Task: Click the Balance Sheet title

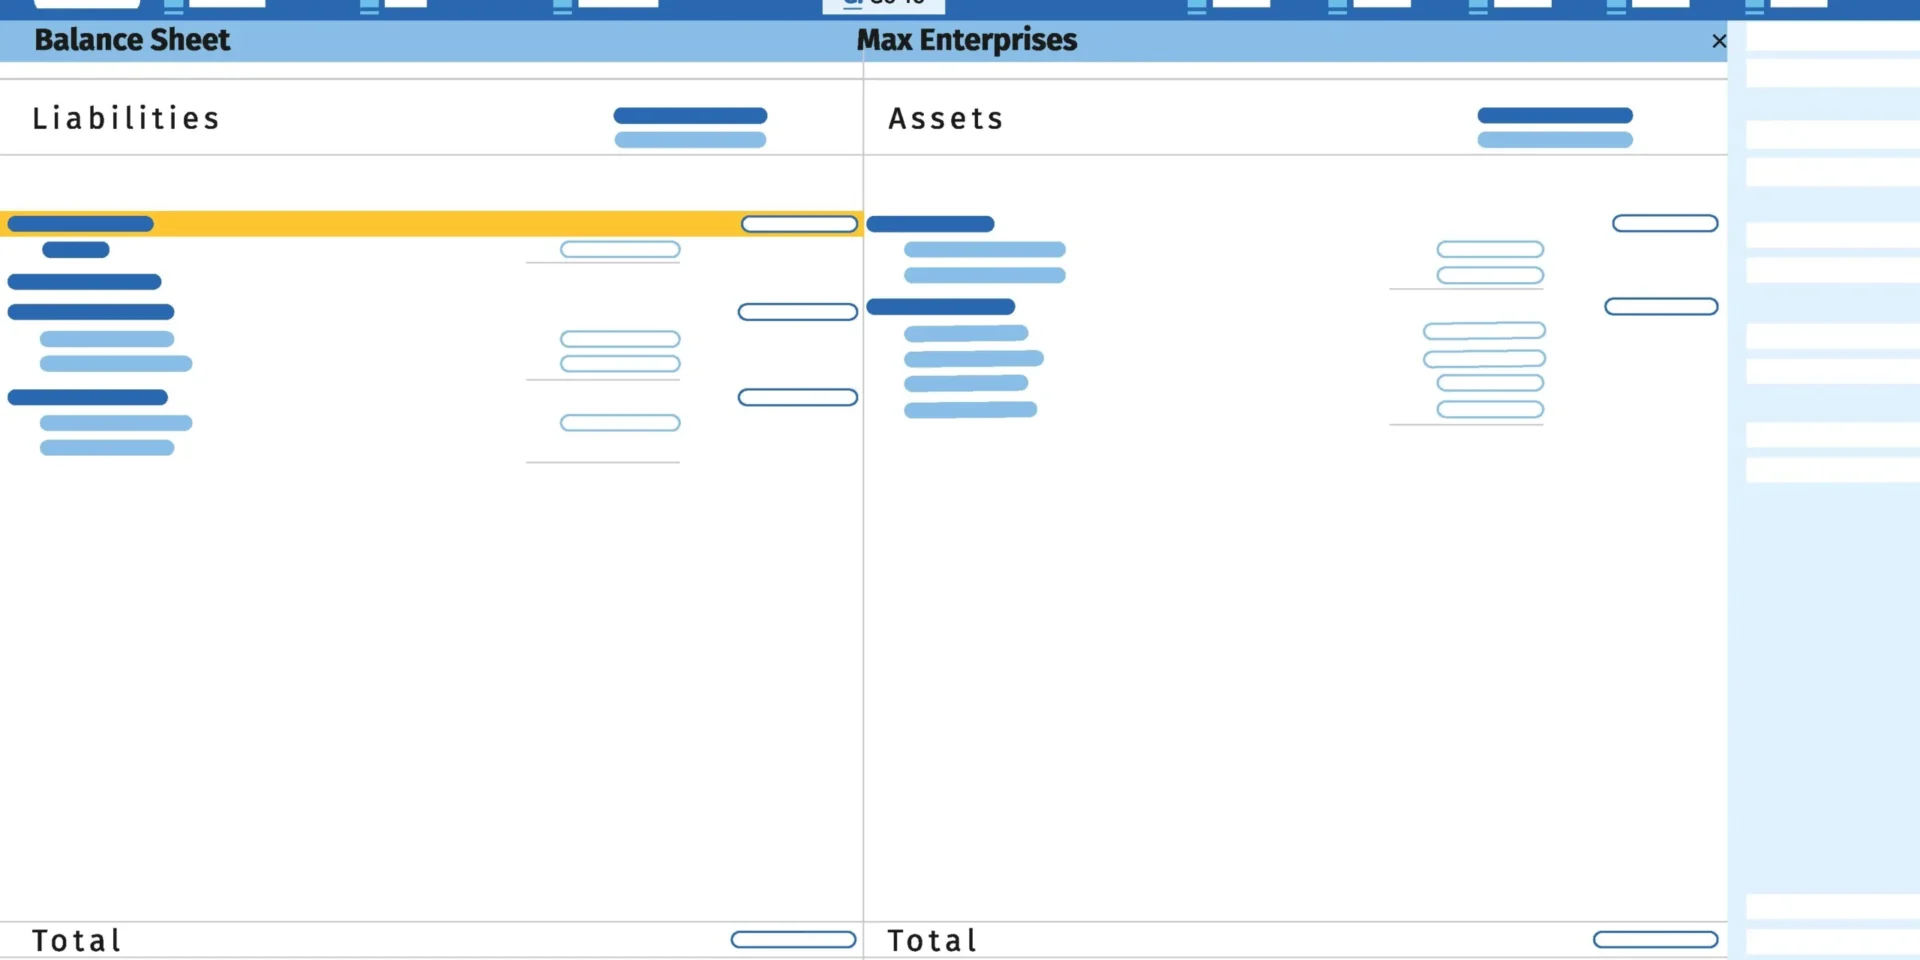Action: (x=132, y=40)
